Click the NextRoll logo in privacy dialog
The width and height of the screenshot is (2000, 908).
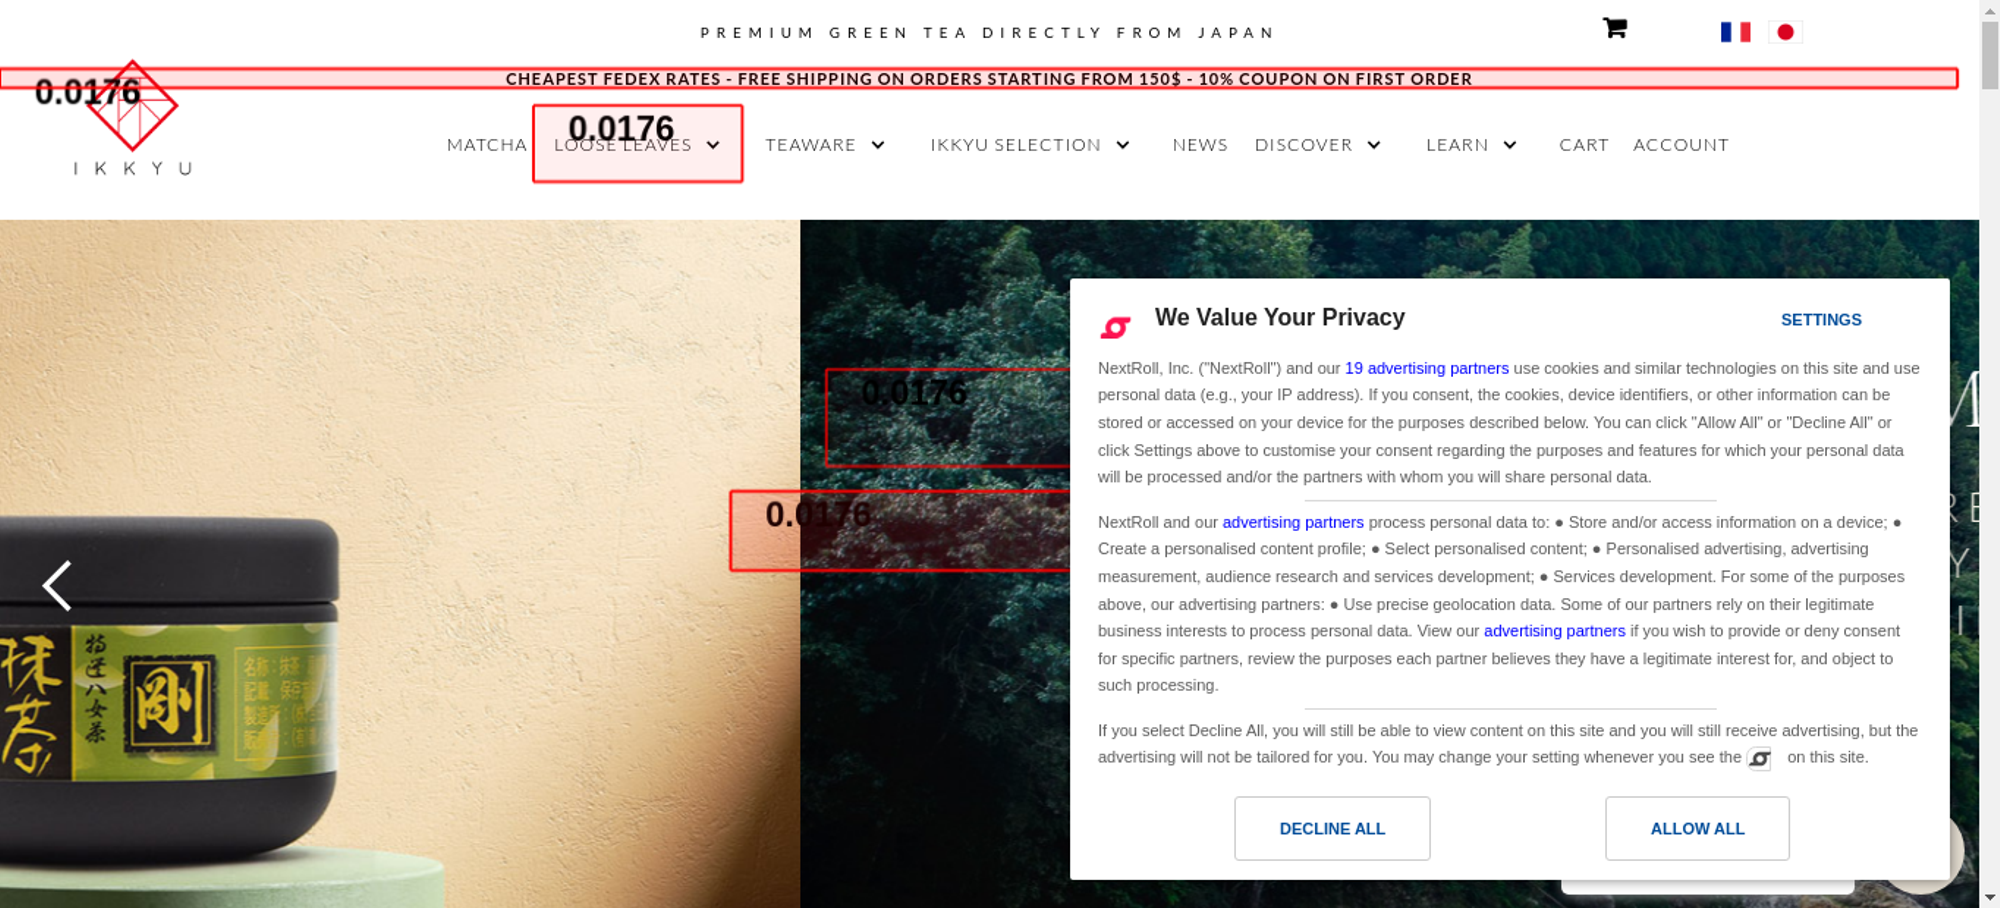pyautogui.click(x=1115, y=326)
